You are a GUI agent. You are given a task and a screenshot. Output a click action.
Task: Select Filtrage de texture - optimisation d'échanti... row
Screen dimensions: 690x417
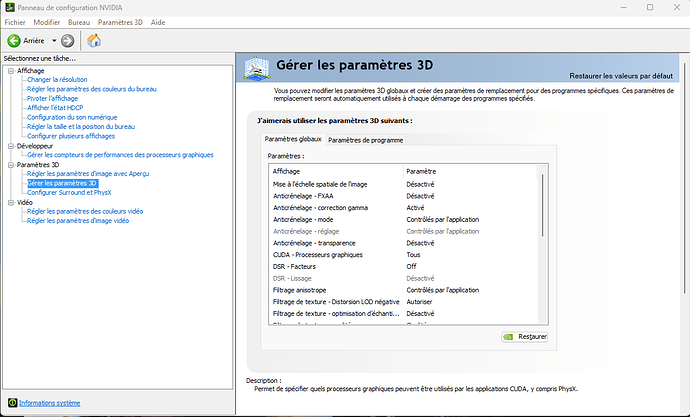tap(403, 314)
